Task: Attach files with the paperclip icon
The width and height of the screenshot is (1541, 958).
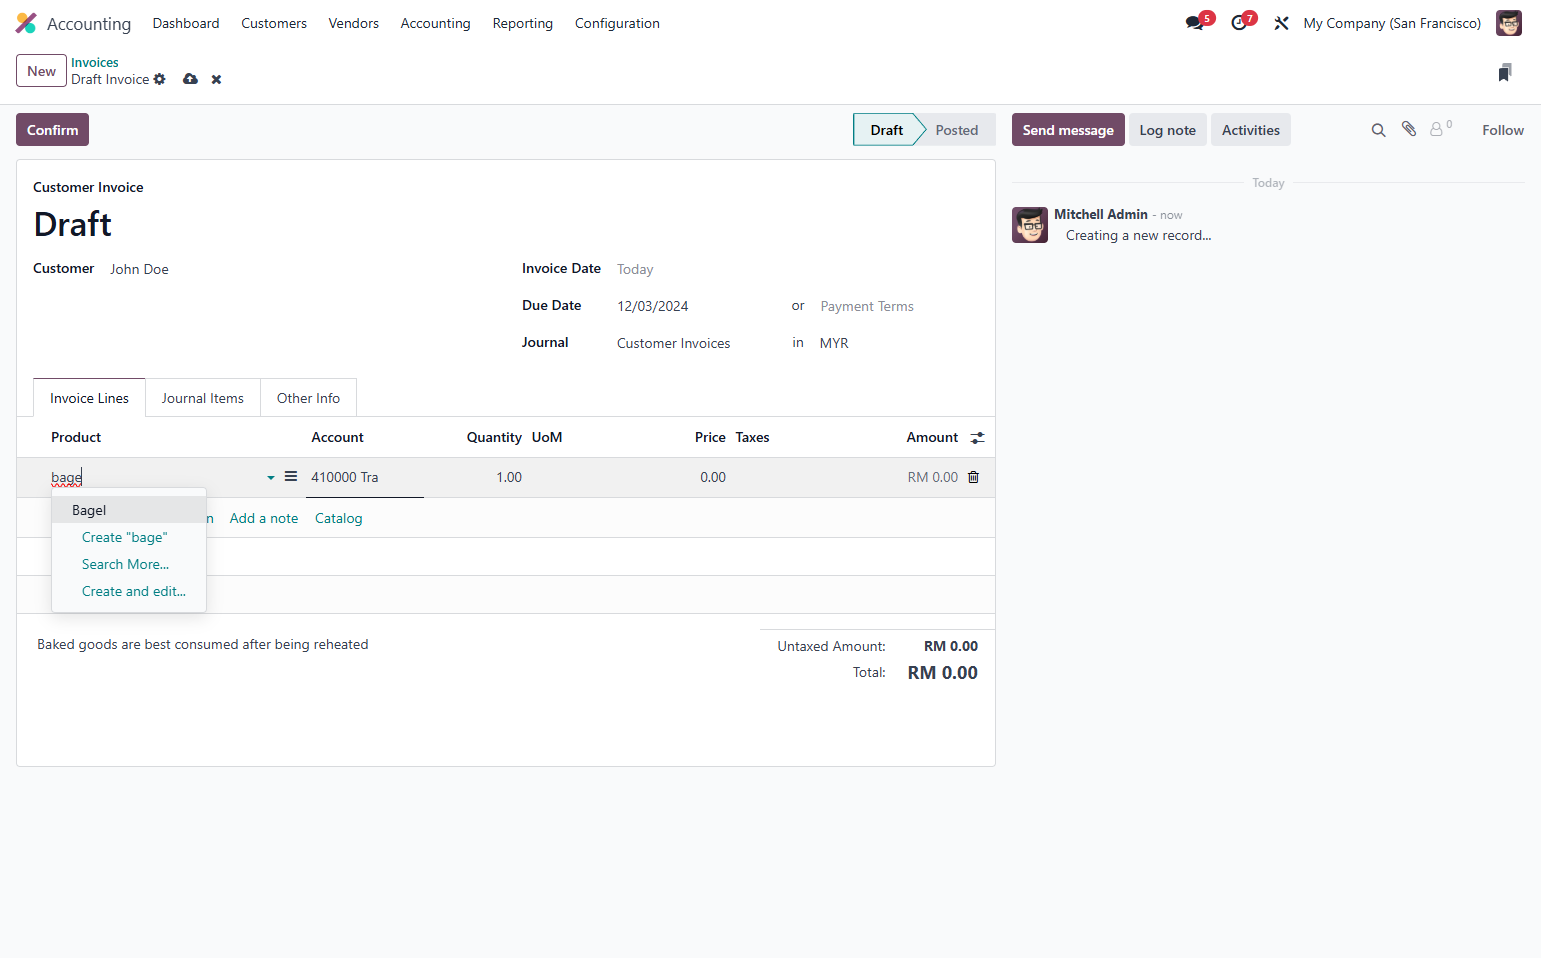Action: (x=1409, y=129)
